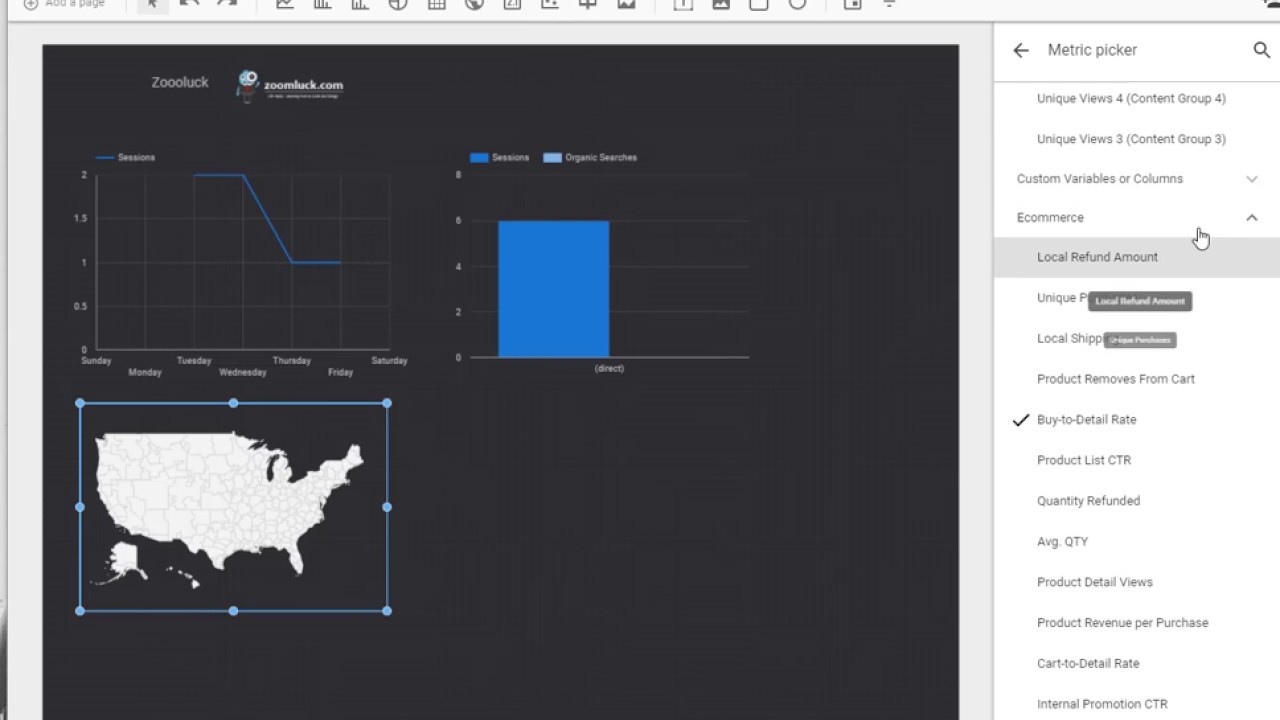Expand Custom Variables or Columns group

point(1137,179)
